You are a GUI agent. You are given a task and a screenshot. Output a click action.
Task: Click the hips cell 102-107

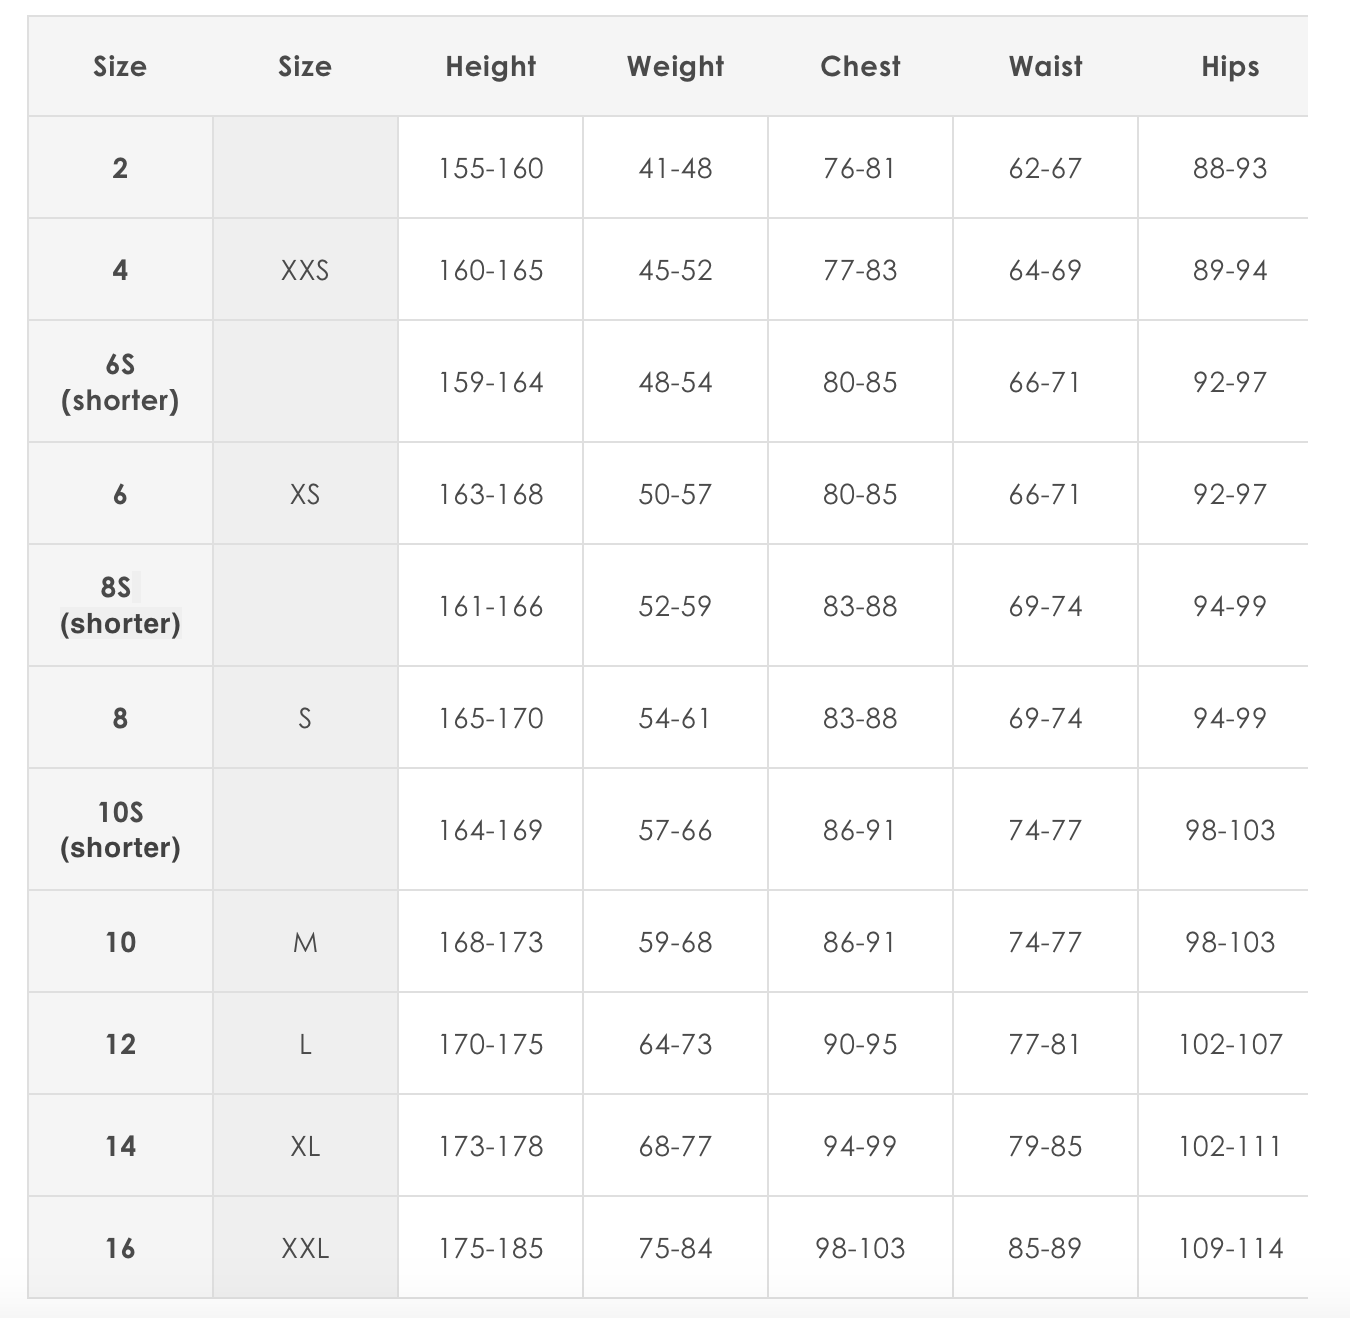pyautogui.click(x=1230, y=1044)
